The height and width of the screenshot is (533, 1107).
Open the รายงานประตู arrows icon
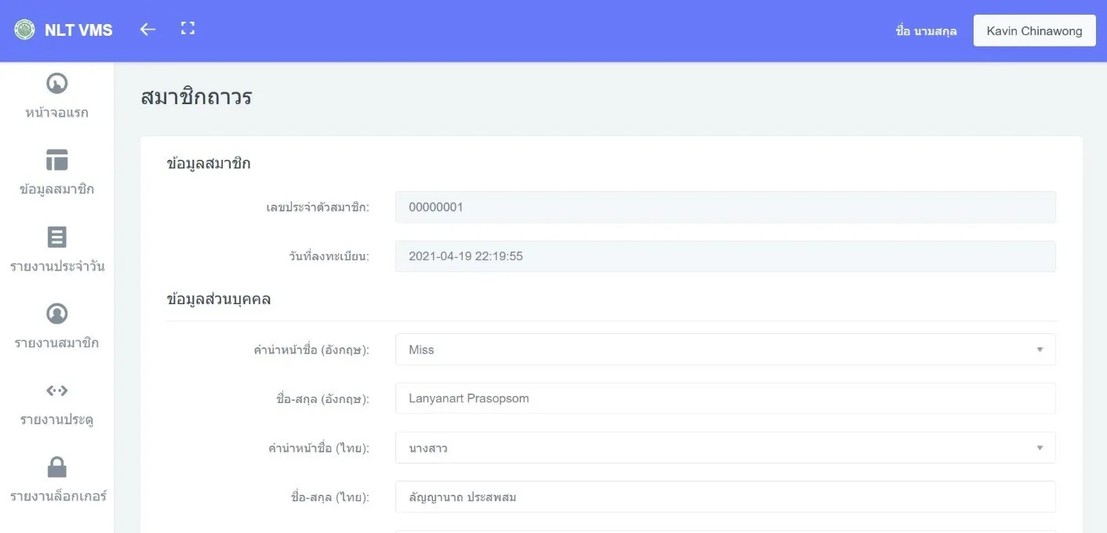click(57, 390)
